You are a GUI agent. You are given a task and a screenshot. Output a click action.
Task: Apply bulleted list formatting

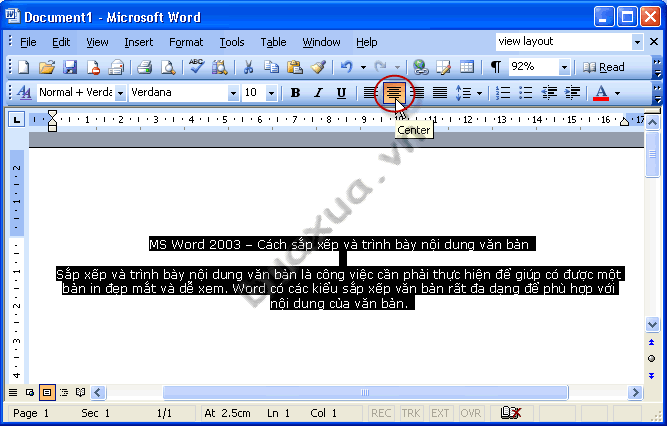click(x=526, y=92)
